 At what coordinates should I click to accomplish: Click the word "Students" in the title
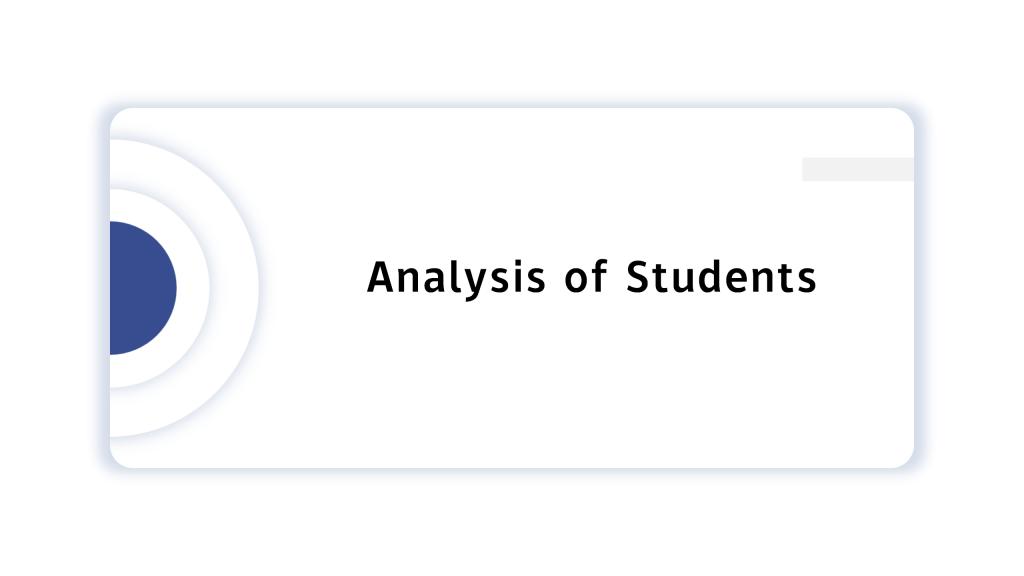(x=721, y=276)
